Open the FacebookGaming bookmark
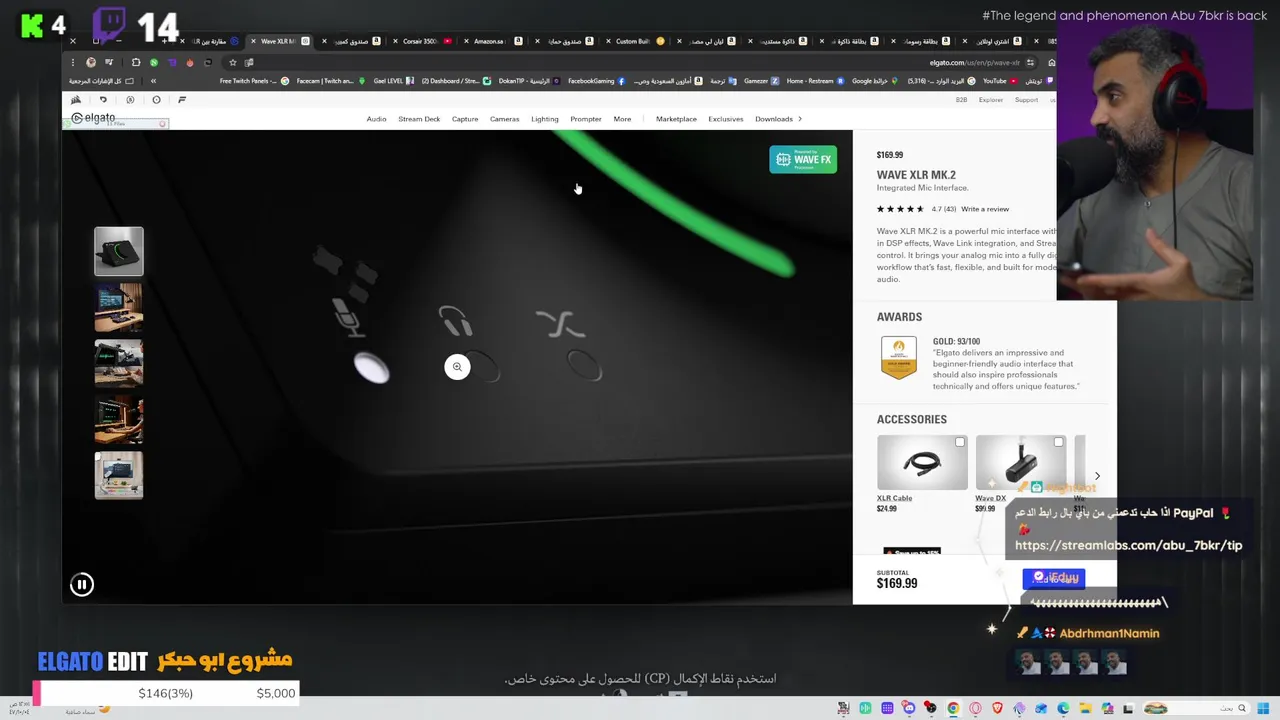This screenshot has height=720, width=1280. coord(596,81)
